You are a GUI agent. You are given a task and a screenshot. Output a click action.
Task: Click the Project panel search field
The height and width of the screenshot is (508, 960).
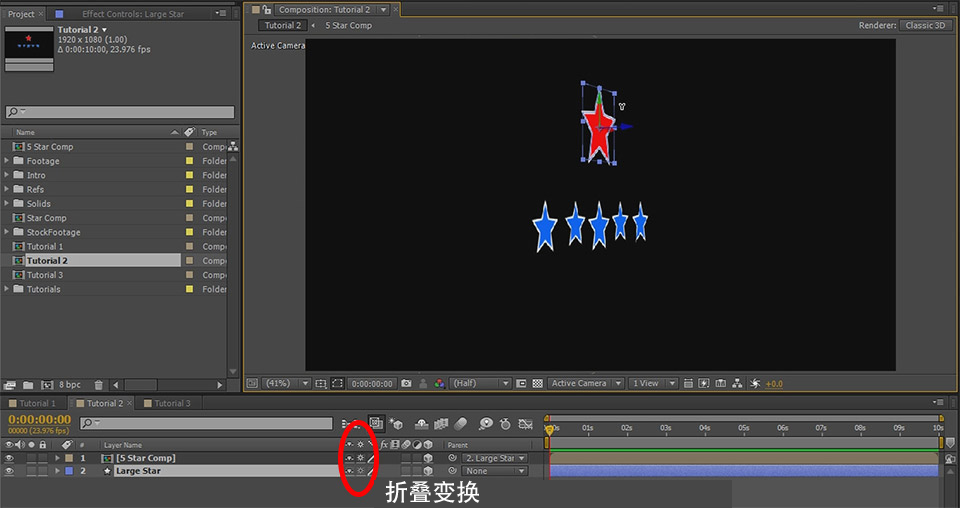click(x=120, y=112)
